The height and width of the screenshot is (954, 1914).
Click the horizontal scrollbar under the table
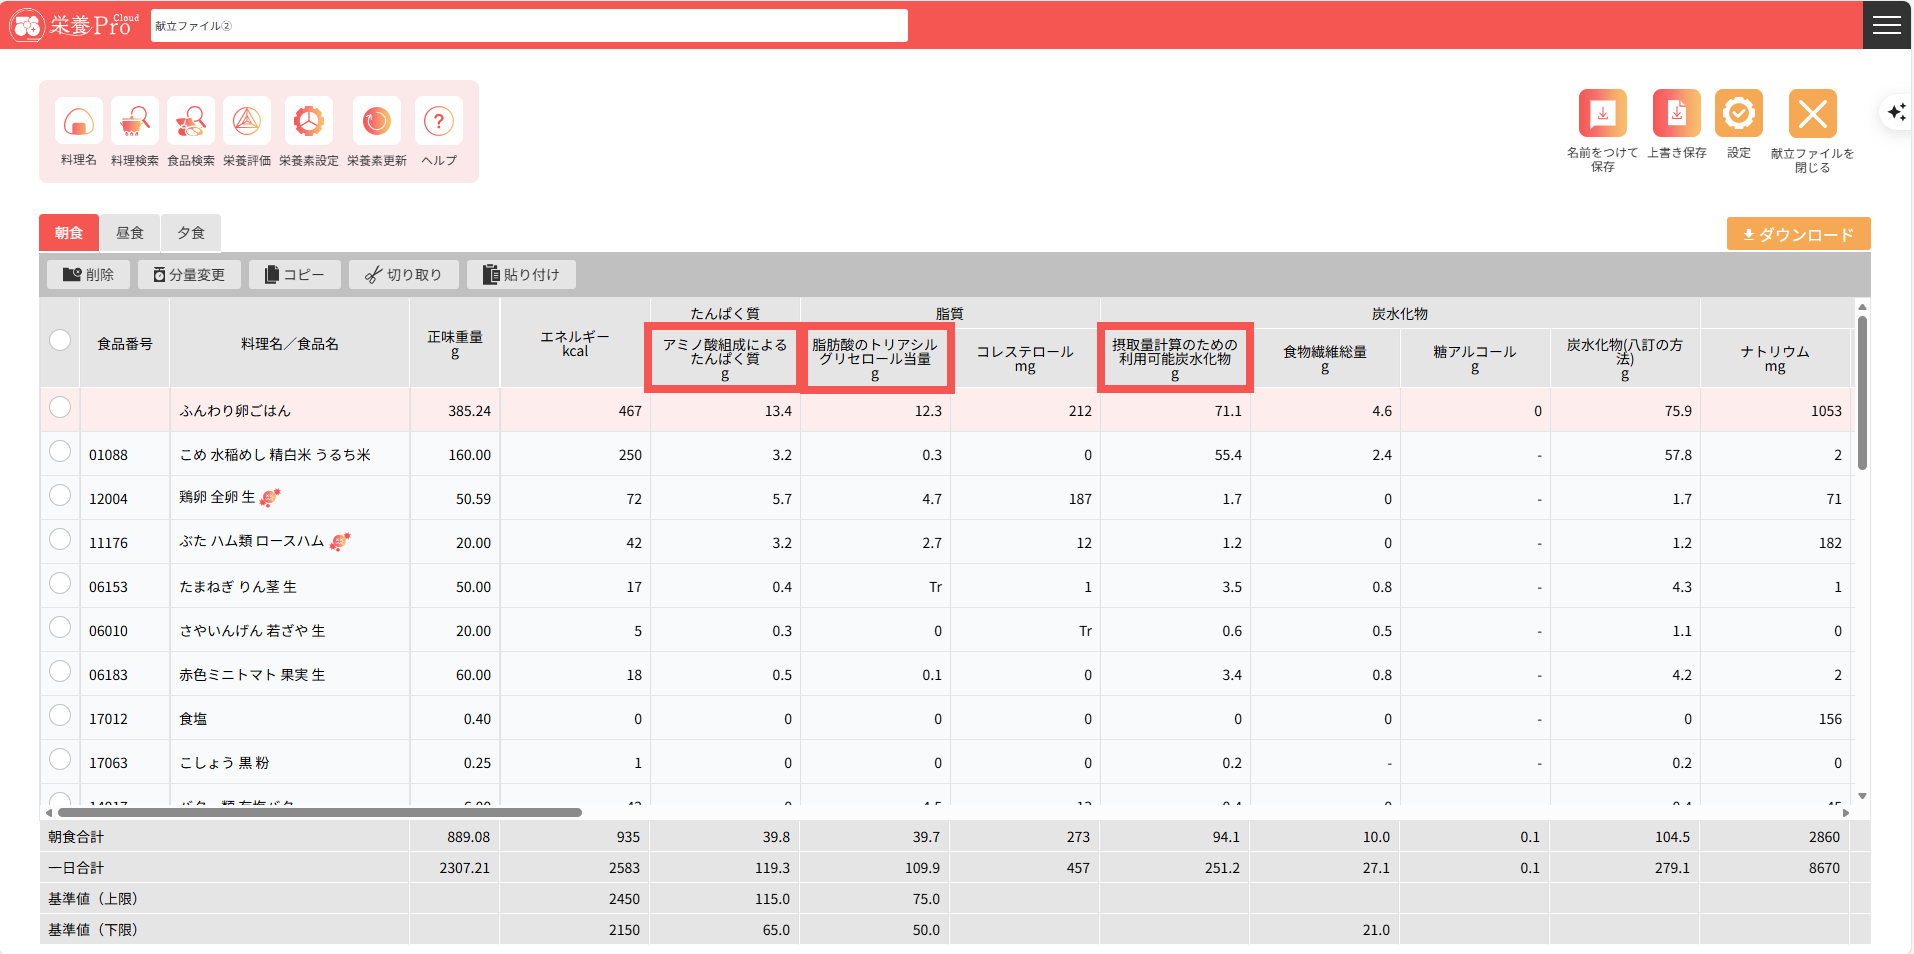point(320,813)
